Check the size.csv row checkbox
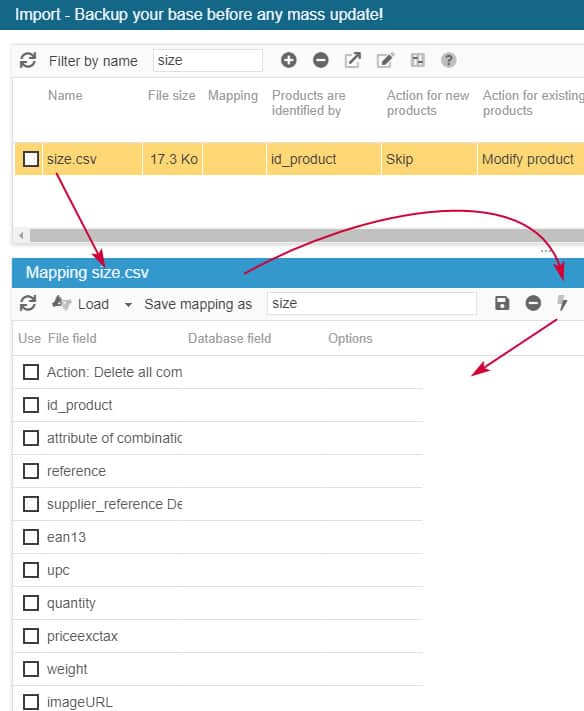 coord(31,159)
